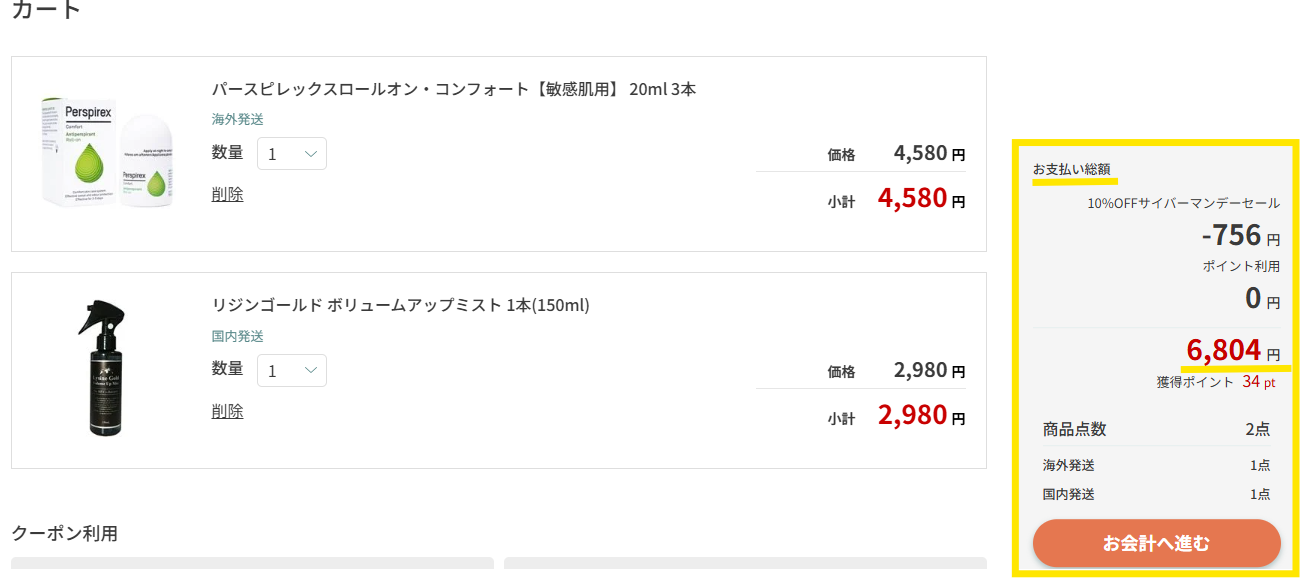Click the 国内発送 label under the second item
Screen dimensions: 1300x578
237,336
